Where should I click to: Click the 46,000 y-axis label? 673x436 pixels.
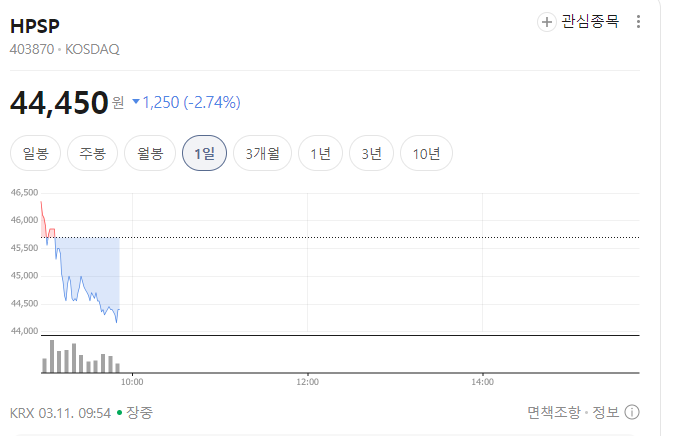point(24,220)
